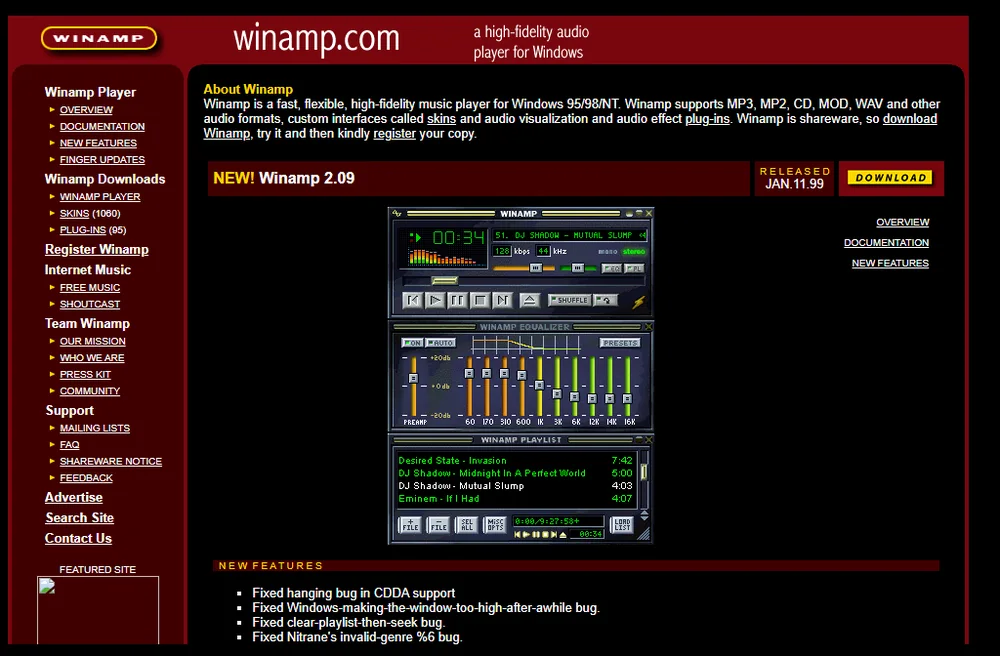Click the yellow DOWNLOAD button
1000x656 pixels.
[x=890, y=178]
